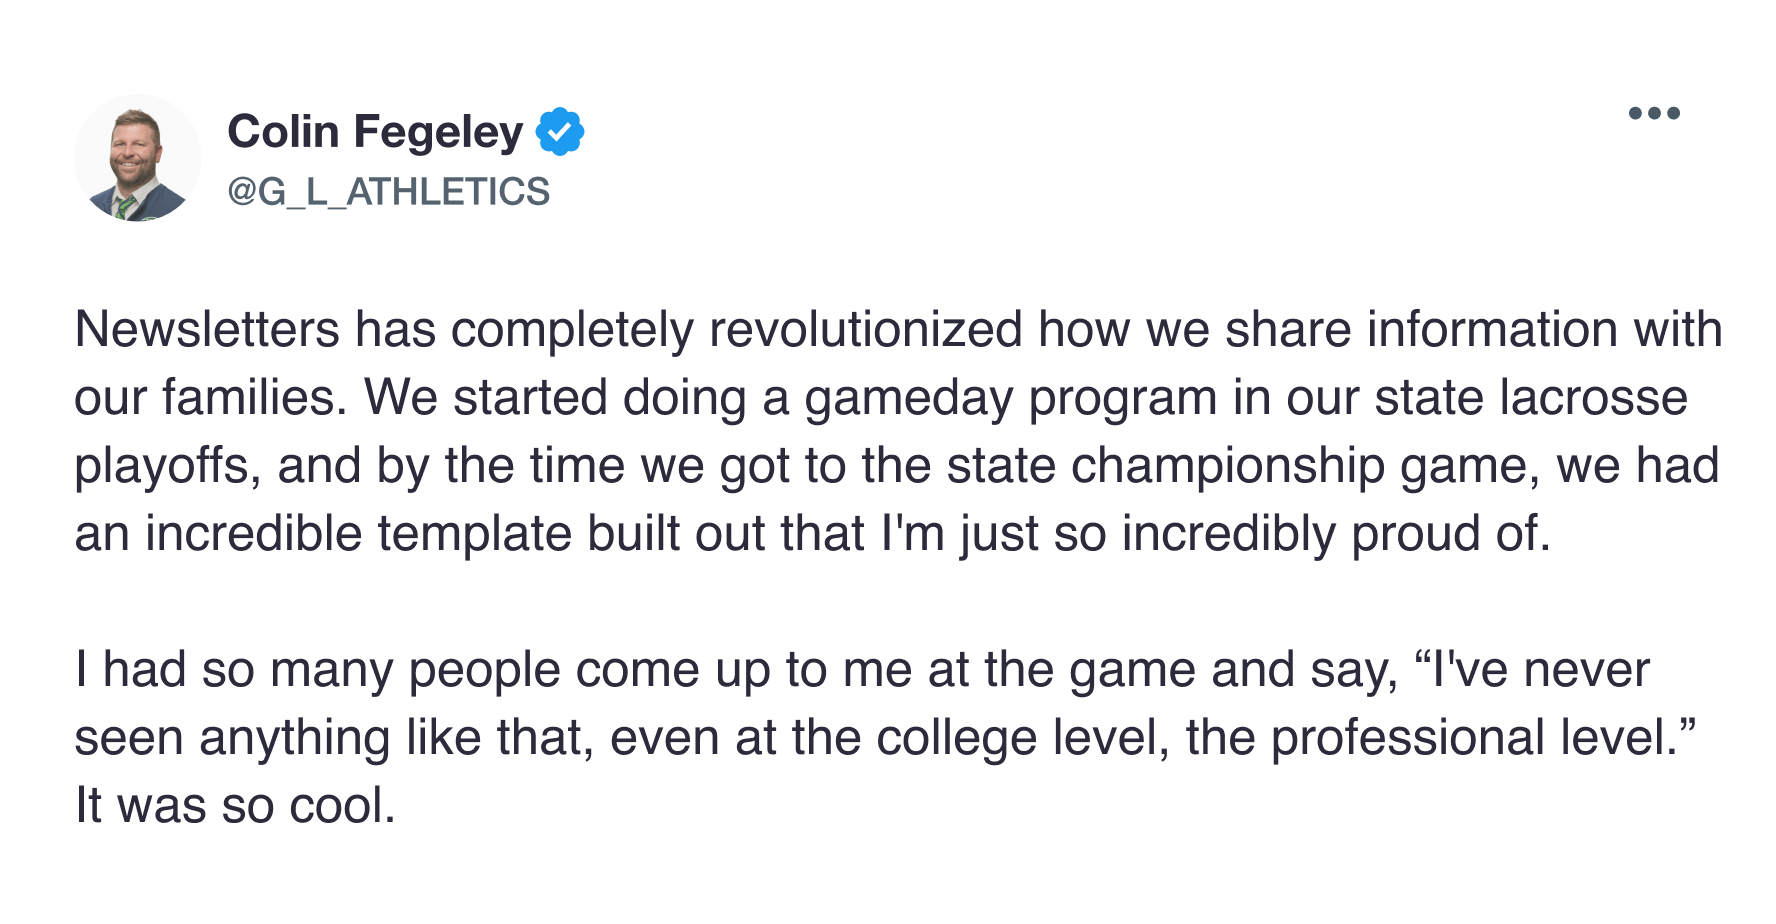The image size is (1776, 924).
Task: Open the three-dot more options menu
Action: 1654,113
